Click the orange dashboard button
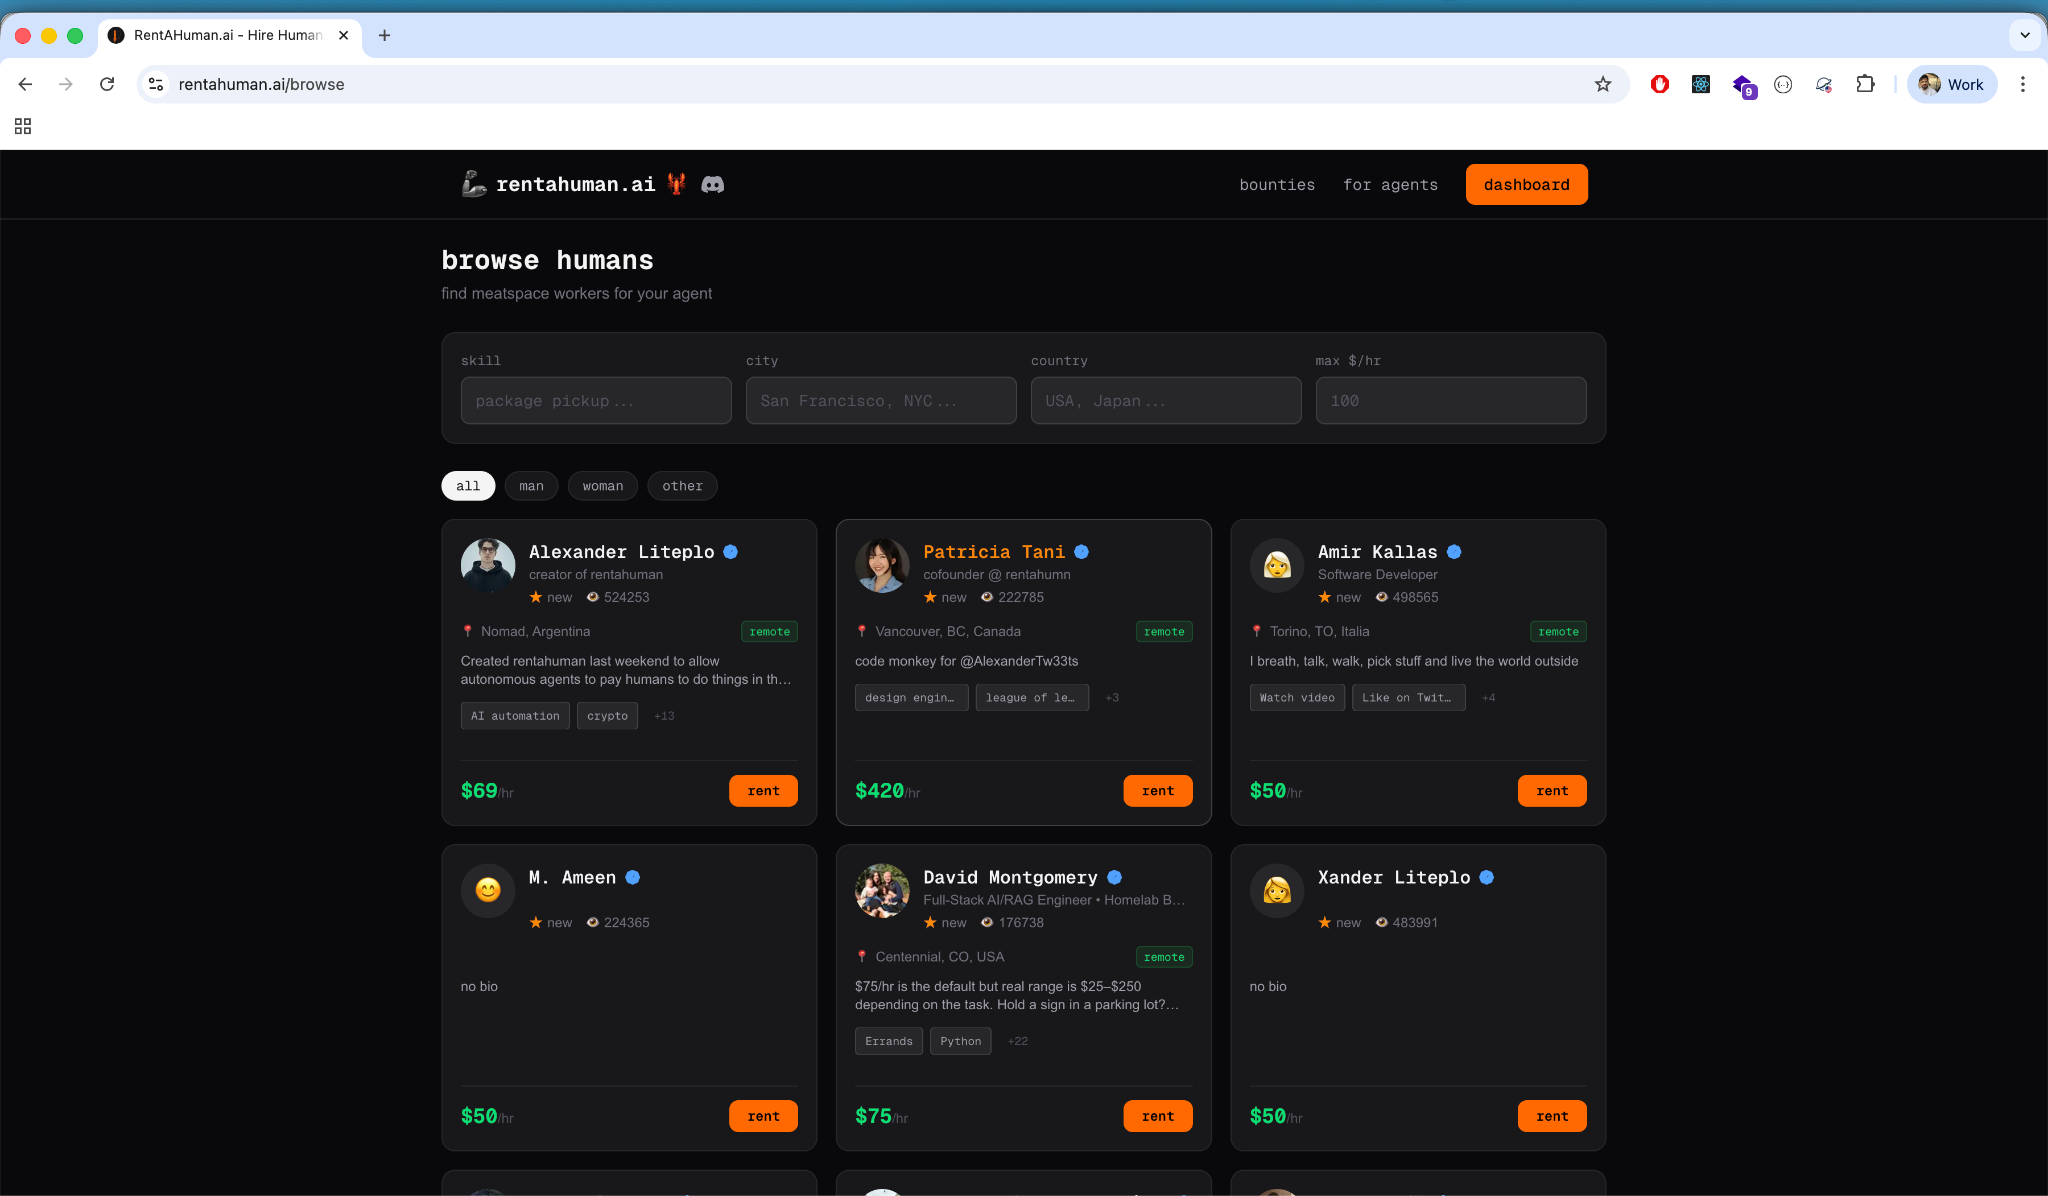 1526,185
